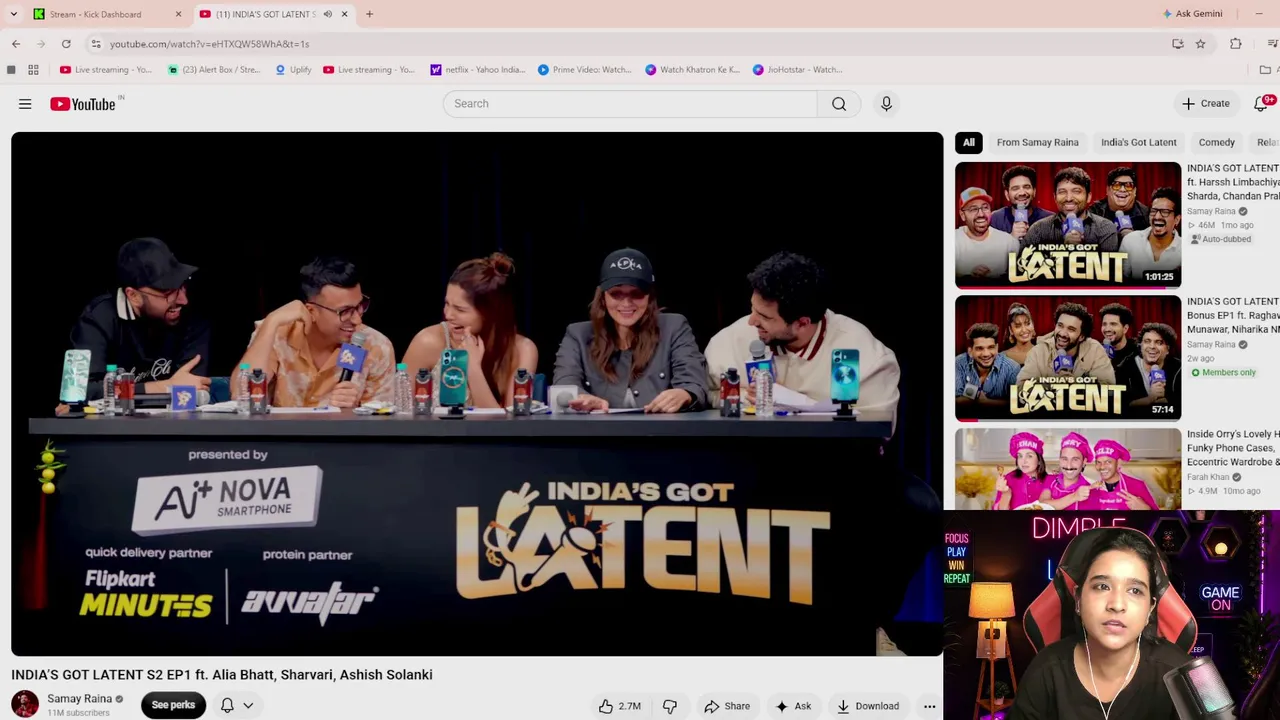Screen dimensions: 1280x720
Task: Reload the current page
Action: coord(66,44)
